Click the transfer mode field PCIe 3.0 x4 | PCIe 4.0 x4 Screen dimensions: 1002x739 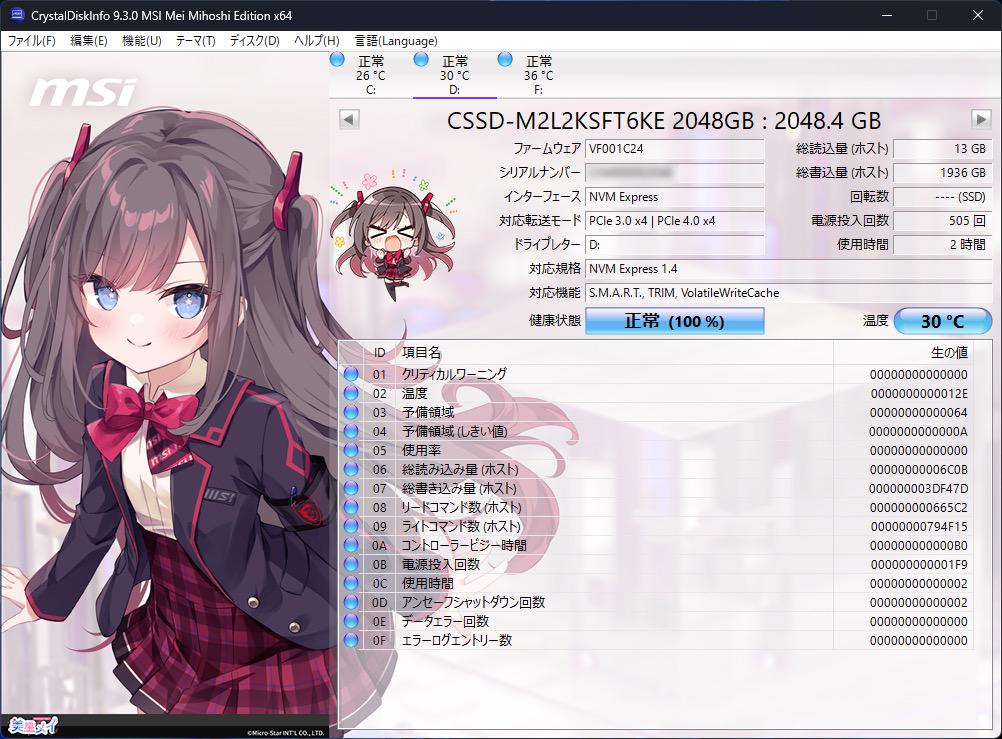click(675, 221)
